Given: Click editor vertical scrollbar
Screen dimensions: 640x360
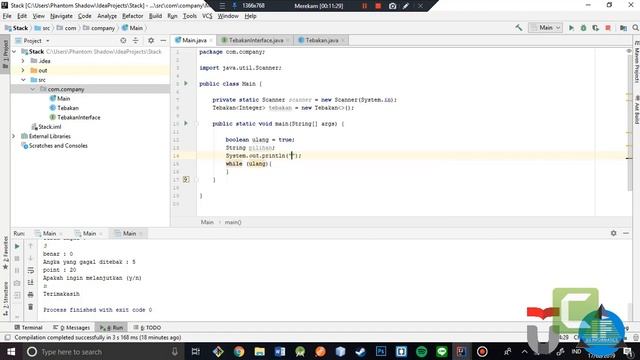Looking at the screenshot, I should point(629,122).
